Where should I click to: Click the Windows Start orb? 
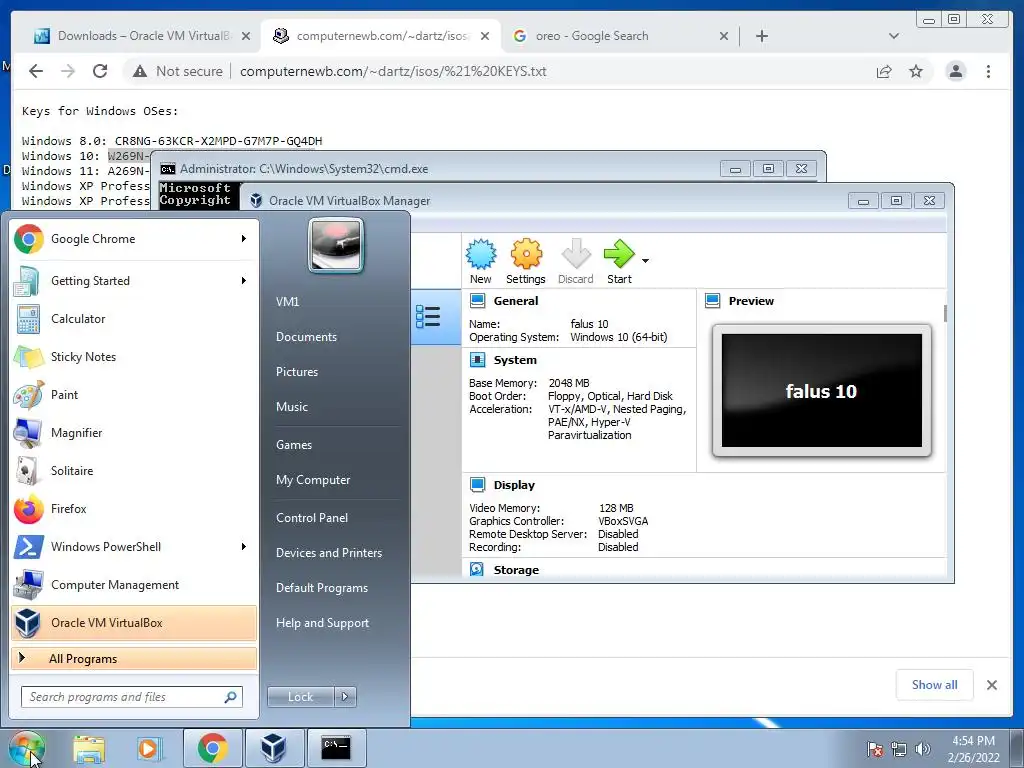tap(26, 748)
